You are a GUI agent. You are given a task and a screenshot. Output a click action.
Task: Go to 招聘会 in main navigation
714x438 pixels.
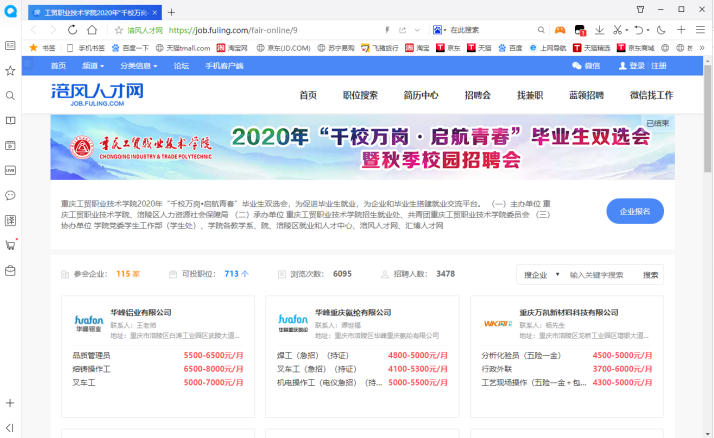[478, 95]
